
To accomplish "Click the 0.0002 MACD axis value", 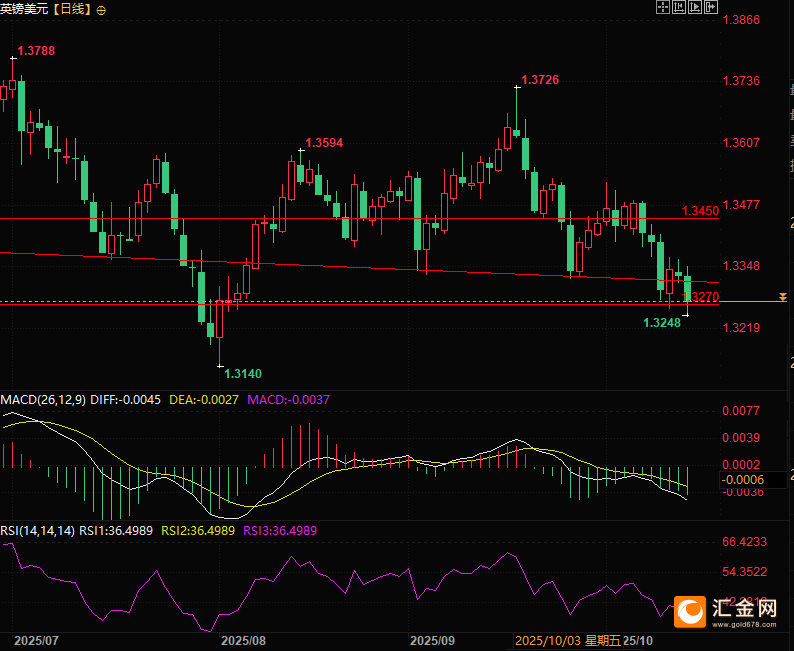I will click(x=741, y=464).
